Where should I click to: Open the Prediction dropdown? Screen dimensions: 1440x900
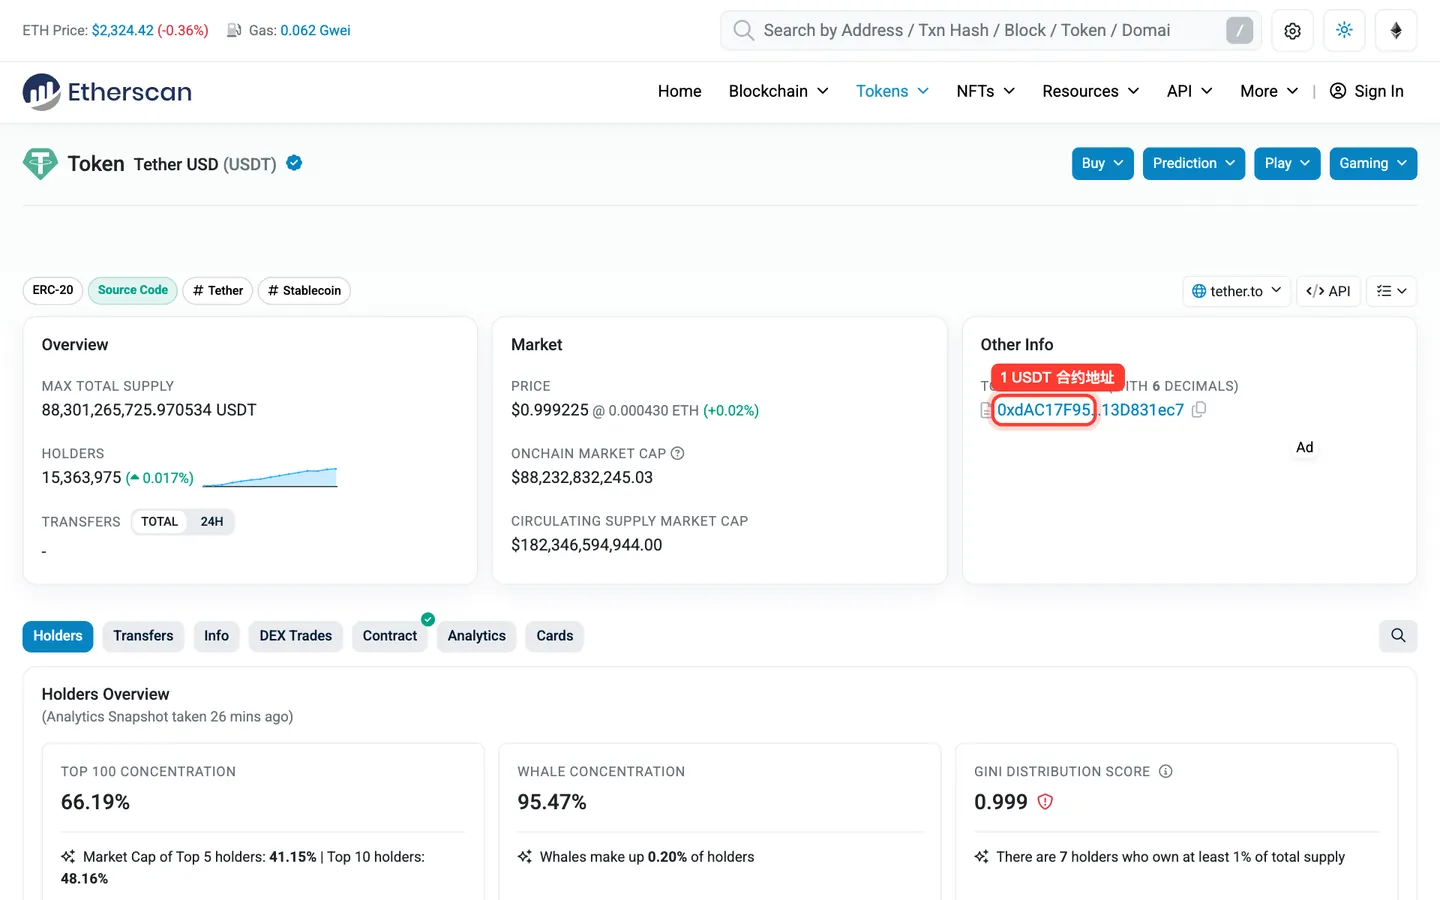(x=1194, y=164)
